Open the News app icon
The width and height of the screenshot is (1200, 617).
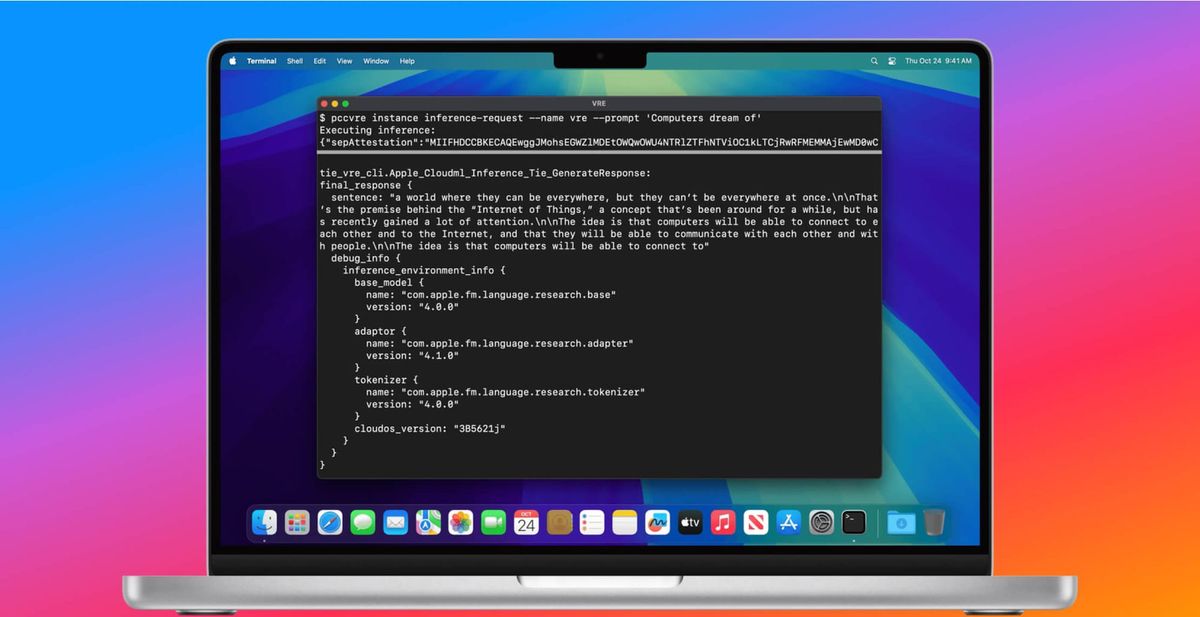pyautogui.click(x=756, y=522)
